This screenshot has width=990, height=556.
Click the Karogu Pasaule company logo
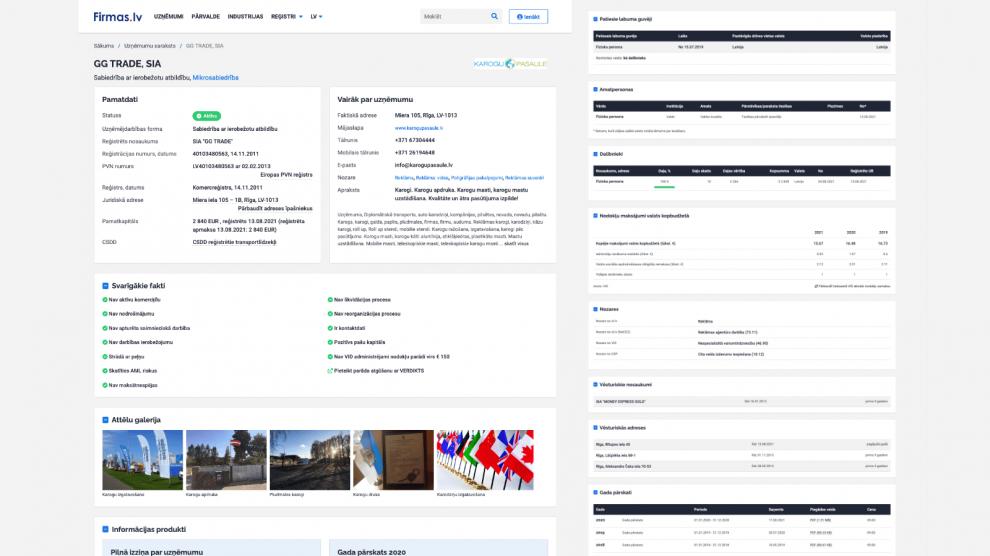pos(509,64)
